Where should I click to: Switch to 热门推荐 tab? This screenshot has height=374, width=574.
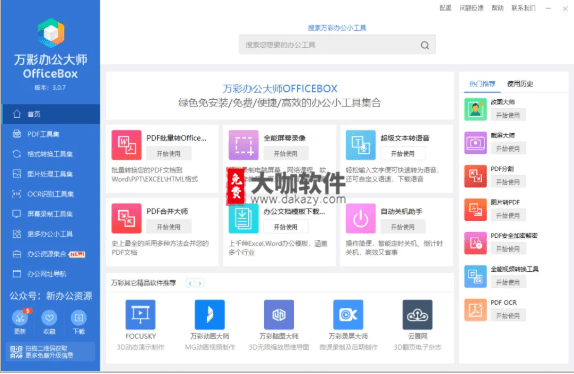click(482, 84)
